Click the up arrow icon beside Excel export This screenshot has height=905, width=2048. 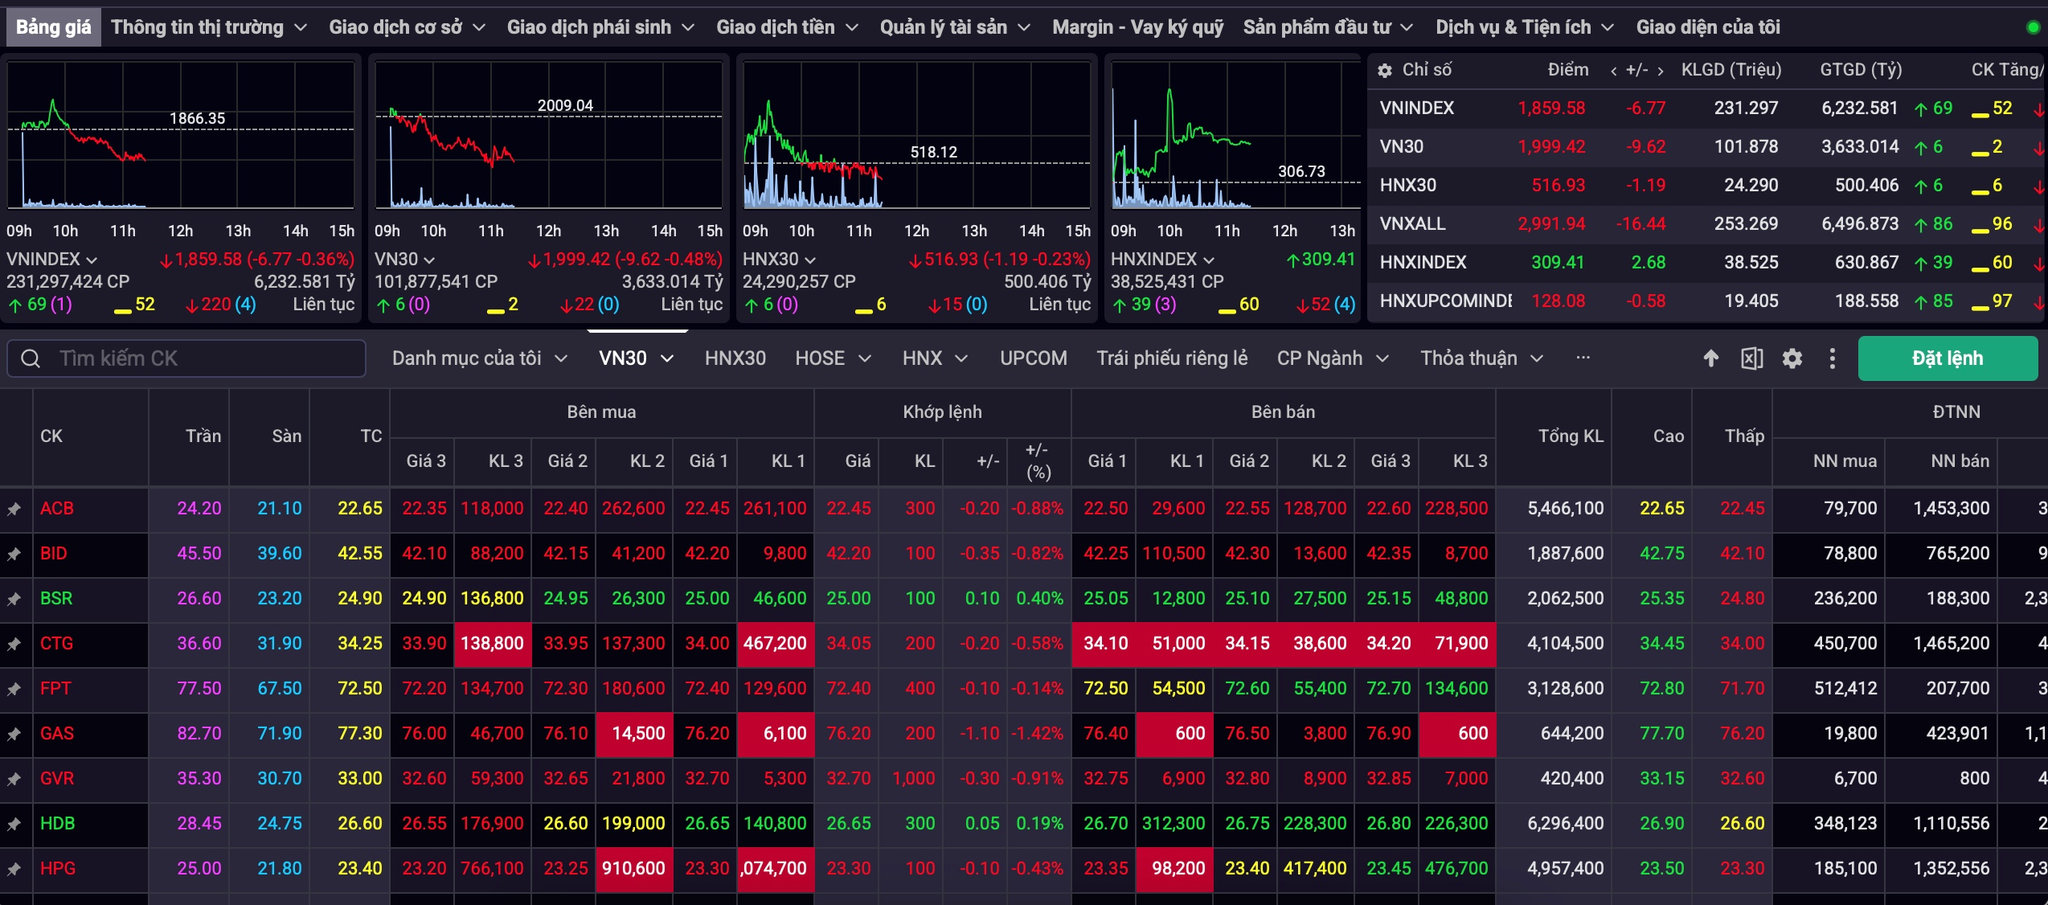tap(1711, 358)
